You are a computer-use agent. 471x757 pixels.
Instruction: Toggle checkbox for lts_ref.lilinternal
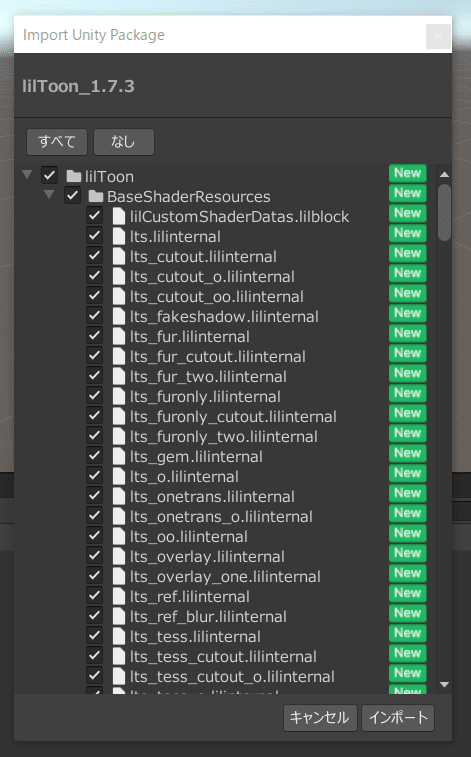(x=95, y=596)
